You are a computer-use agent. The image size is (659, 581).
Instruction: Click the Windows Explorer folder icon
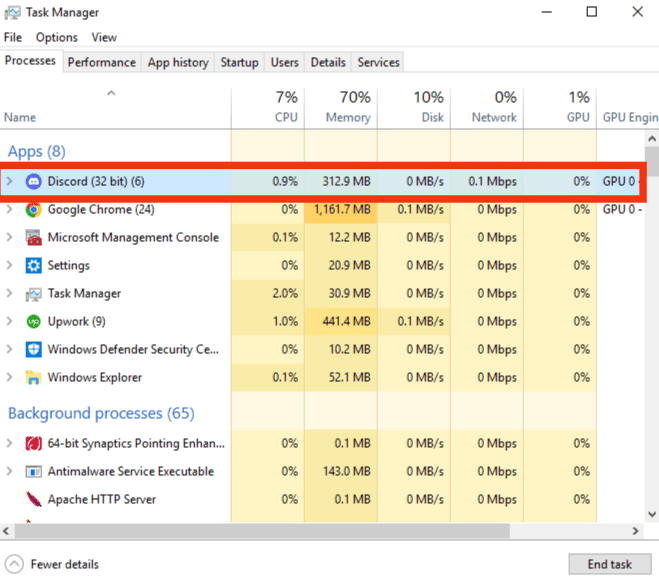tap(34, 378)
